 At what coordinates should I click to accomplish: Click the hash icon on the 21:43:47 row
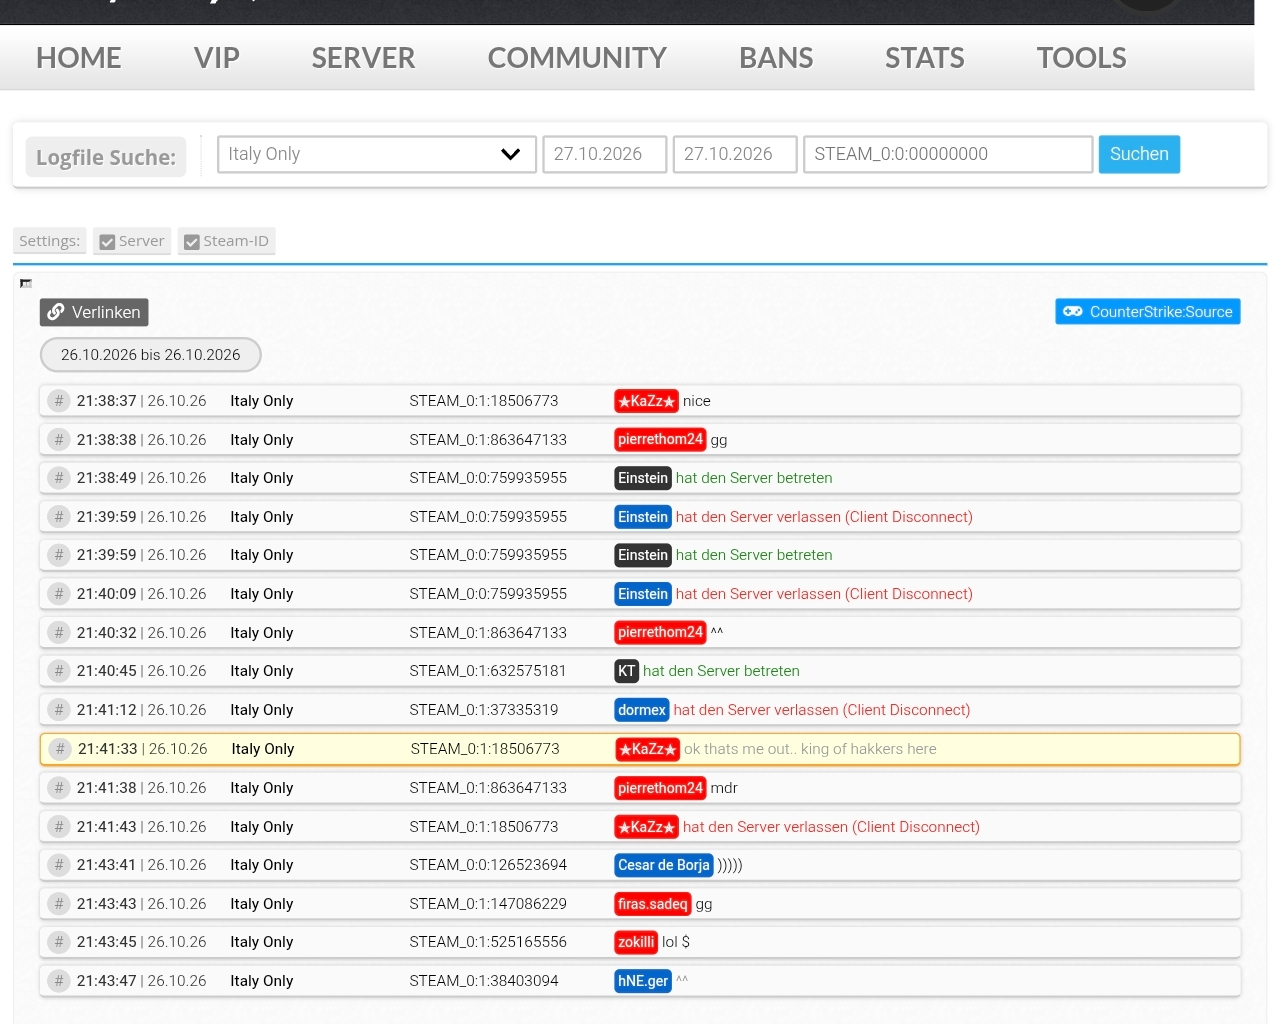[x=59, y=981]
